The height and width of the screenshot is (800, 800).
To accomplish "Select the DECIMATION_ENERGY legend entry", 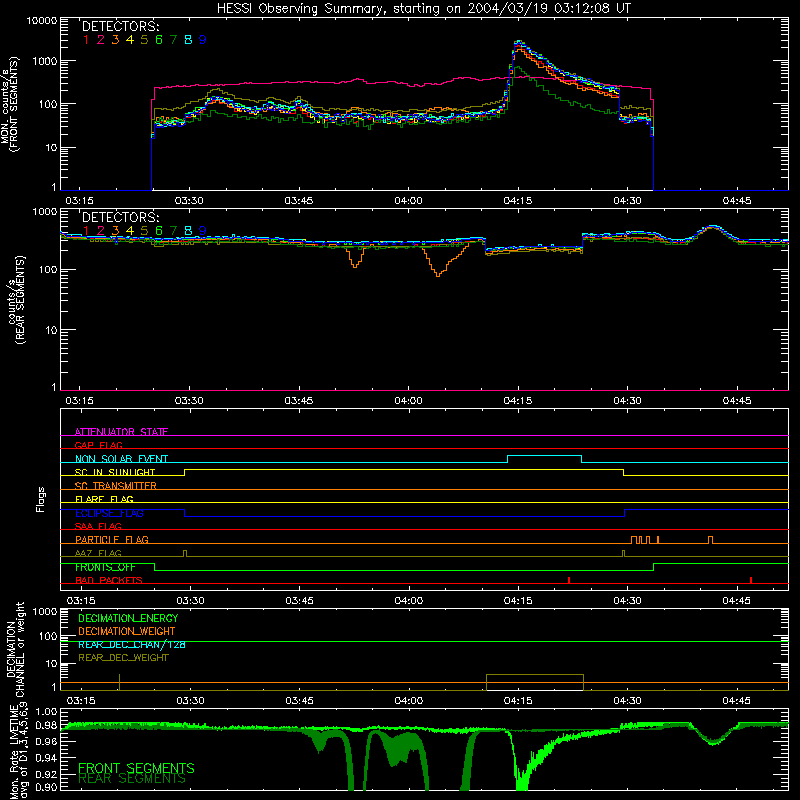I will pyautogui.click(x=128, y=618).
